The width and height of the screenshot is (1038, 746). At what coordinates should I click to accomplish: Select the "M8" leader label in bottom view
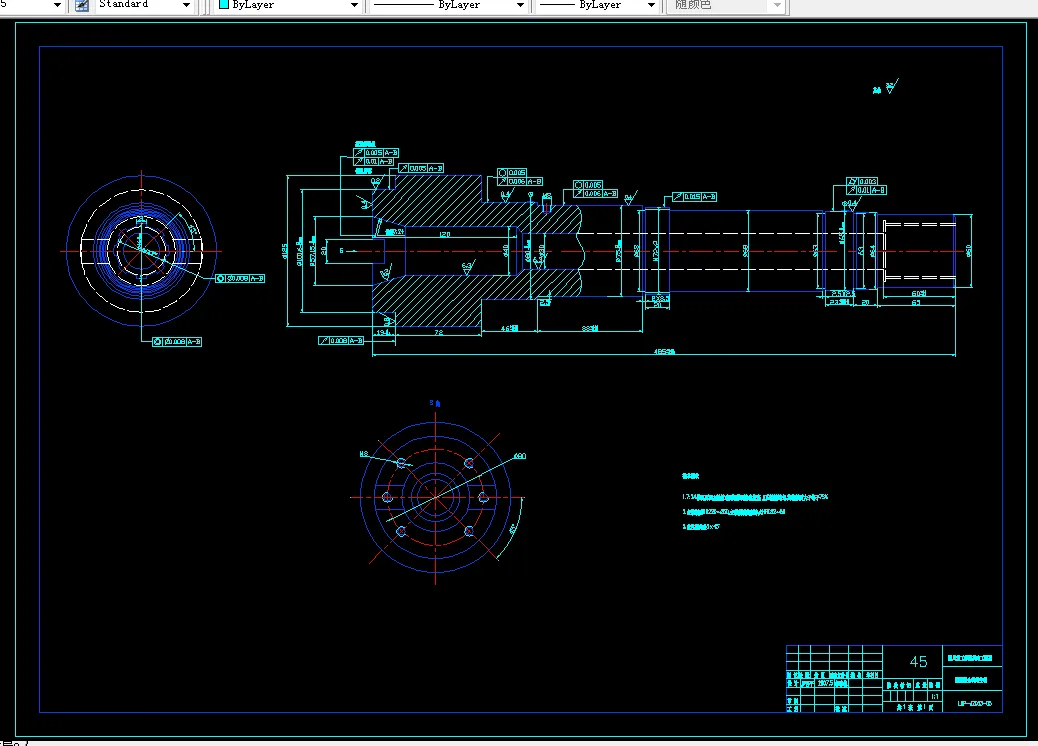click(363, 454)
